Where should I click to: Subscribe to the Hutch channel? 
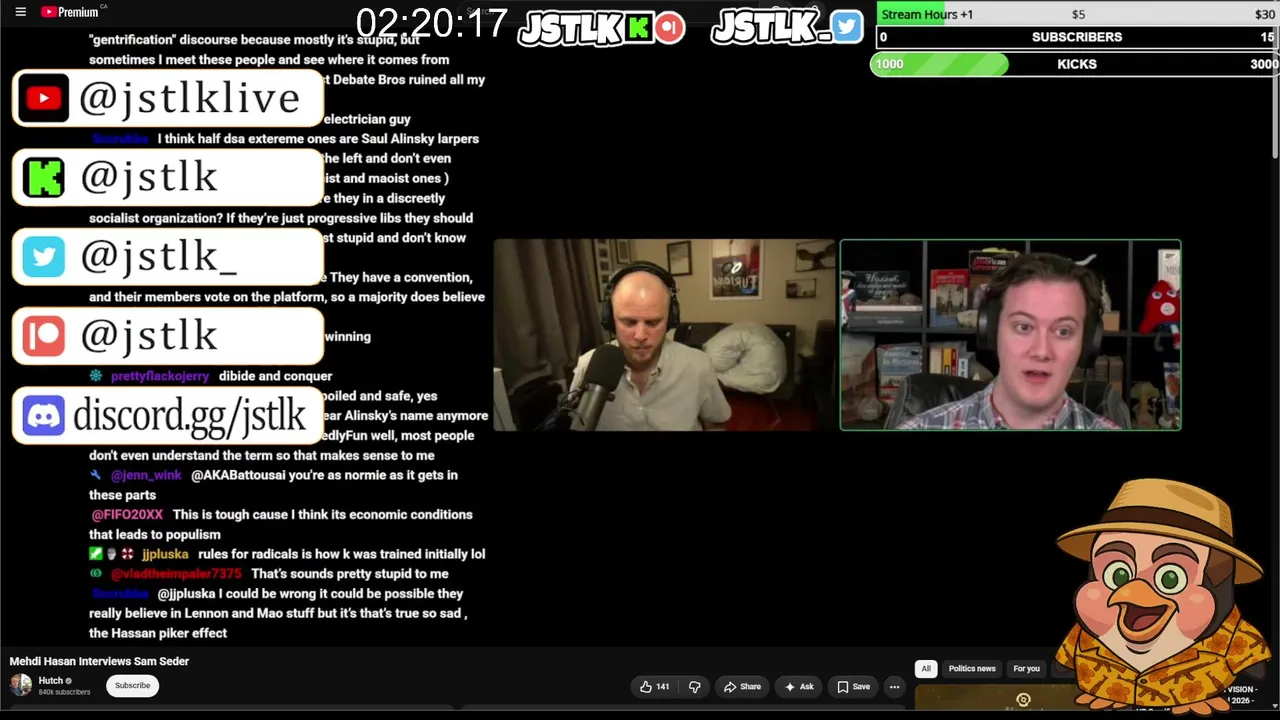(x=132, y=686)
